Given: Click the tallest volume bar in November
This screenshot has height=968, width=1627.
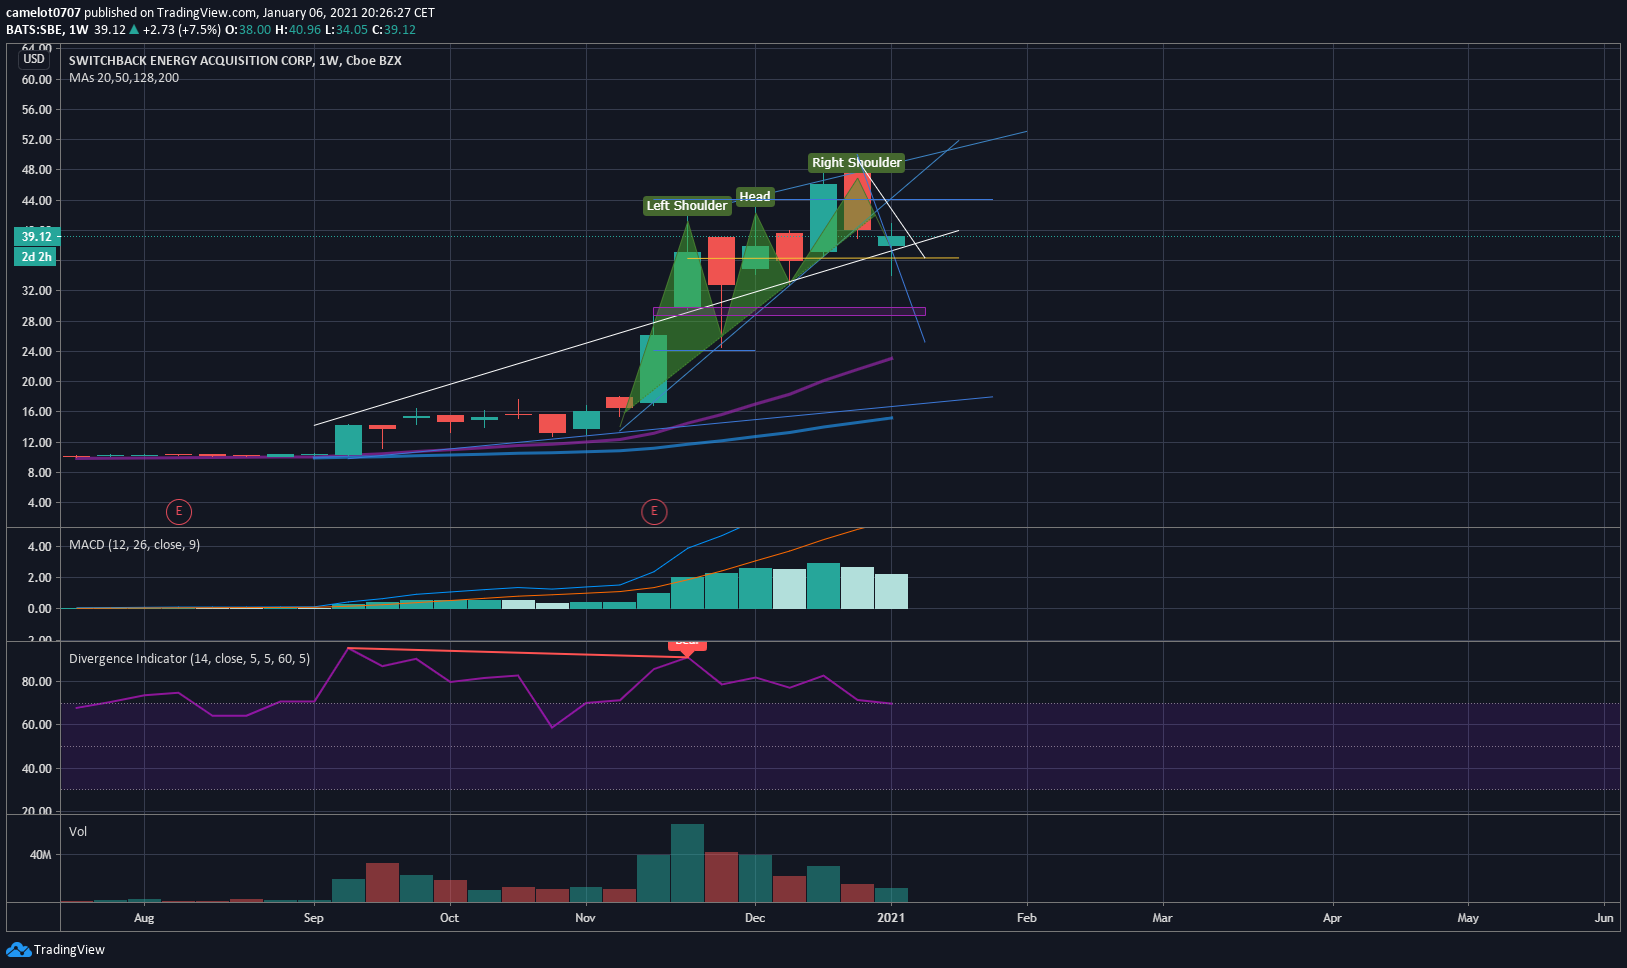Looking at the screenshot, I should (687, 863).
